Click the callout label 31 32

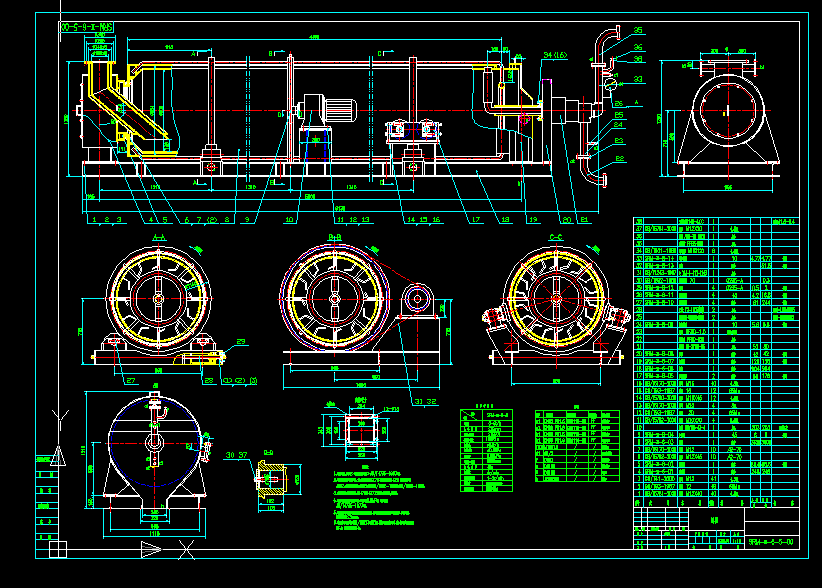click(425, 401)
